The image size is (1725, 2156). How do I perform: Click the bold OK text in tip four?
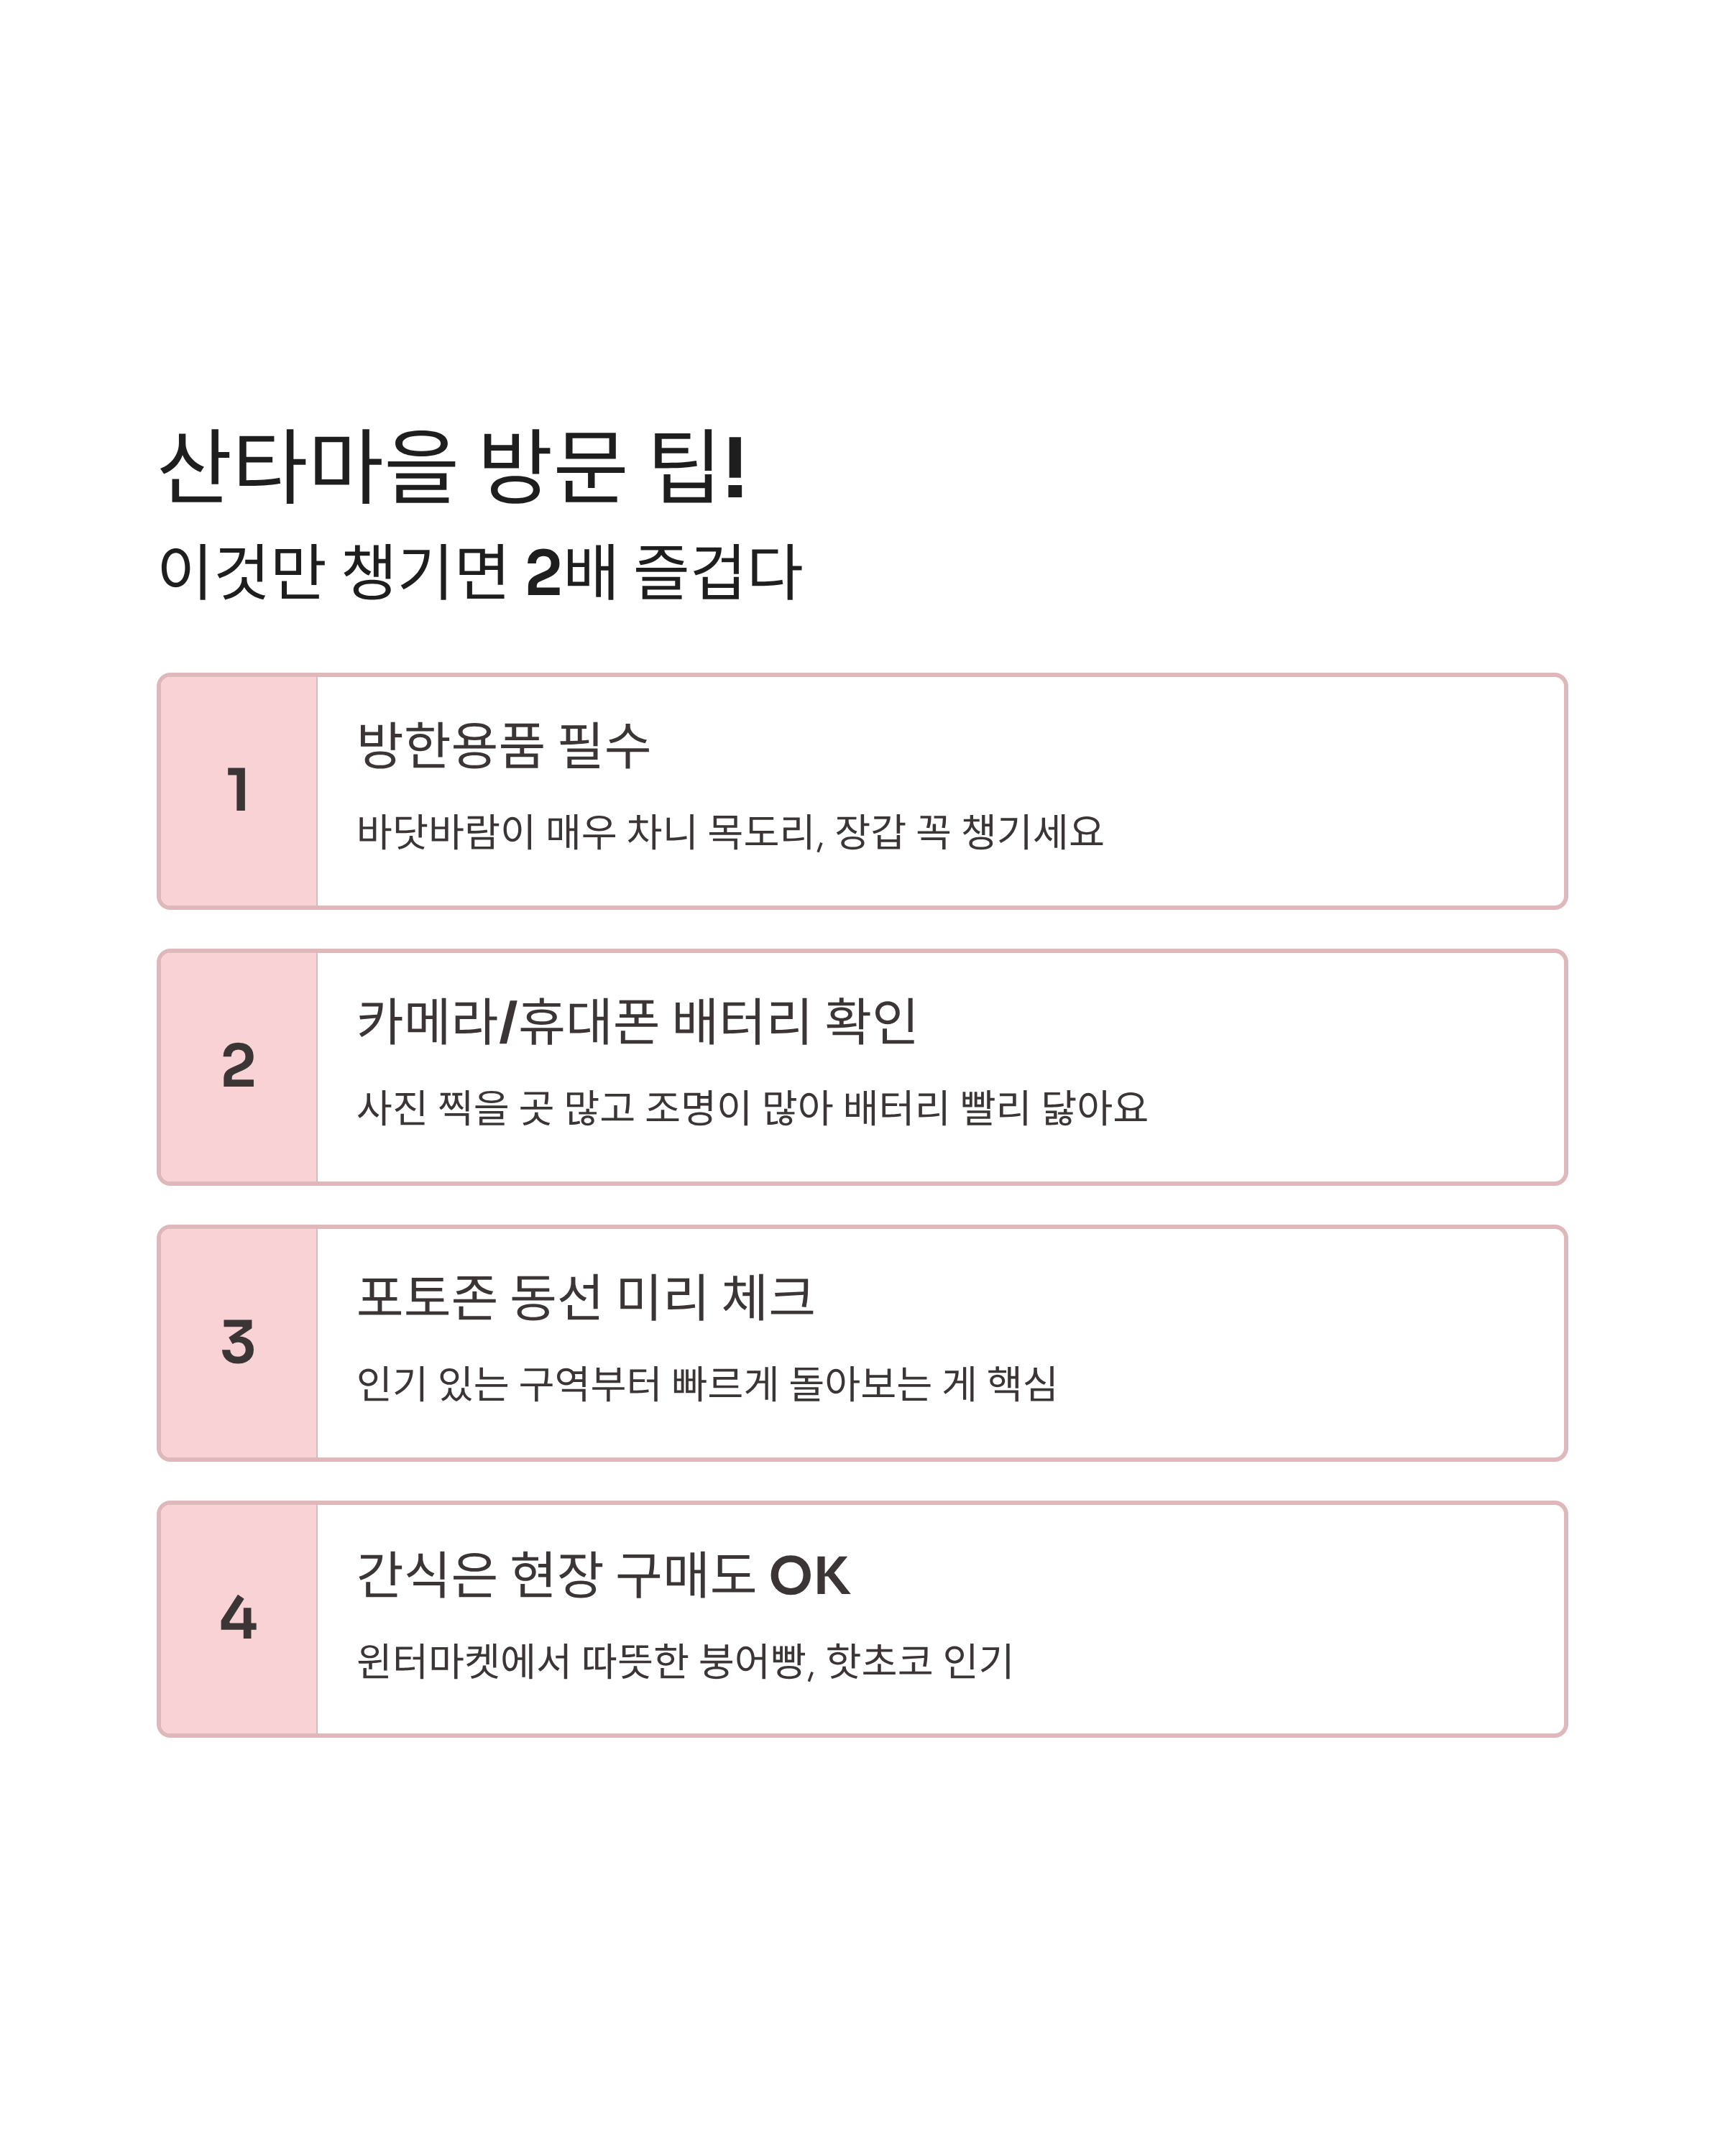click(810, 1576)
